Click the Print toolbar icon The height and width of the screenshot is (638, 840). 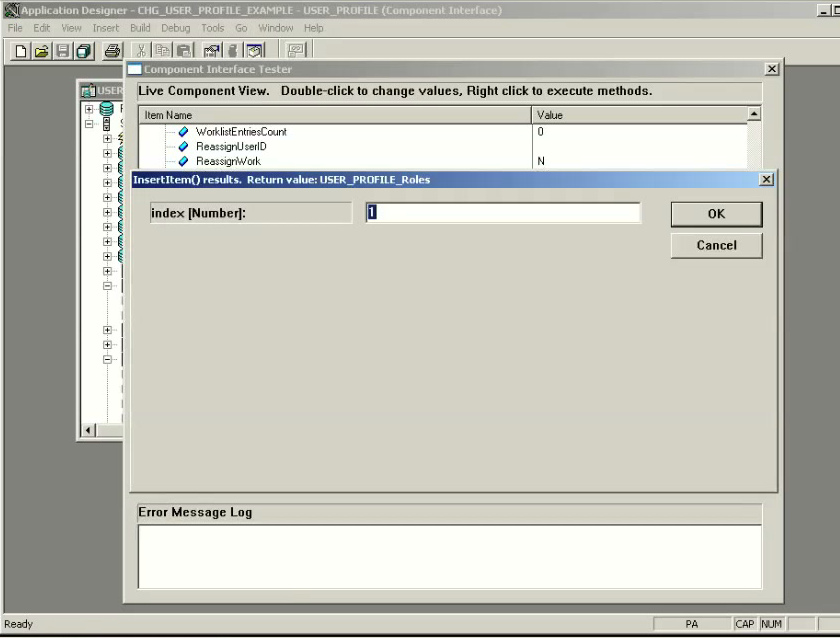coord(112,51)
